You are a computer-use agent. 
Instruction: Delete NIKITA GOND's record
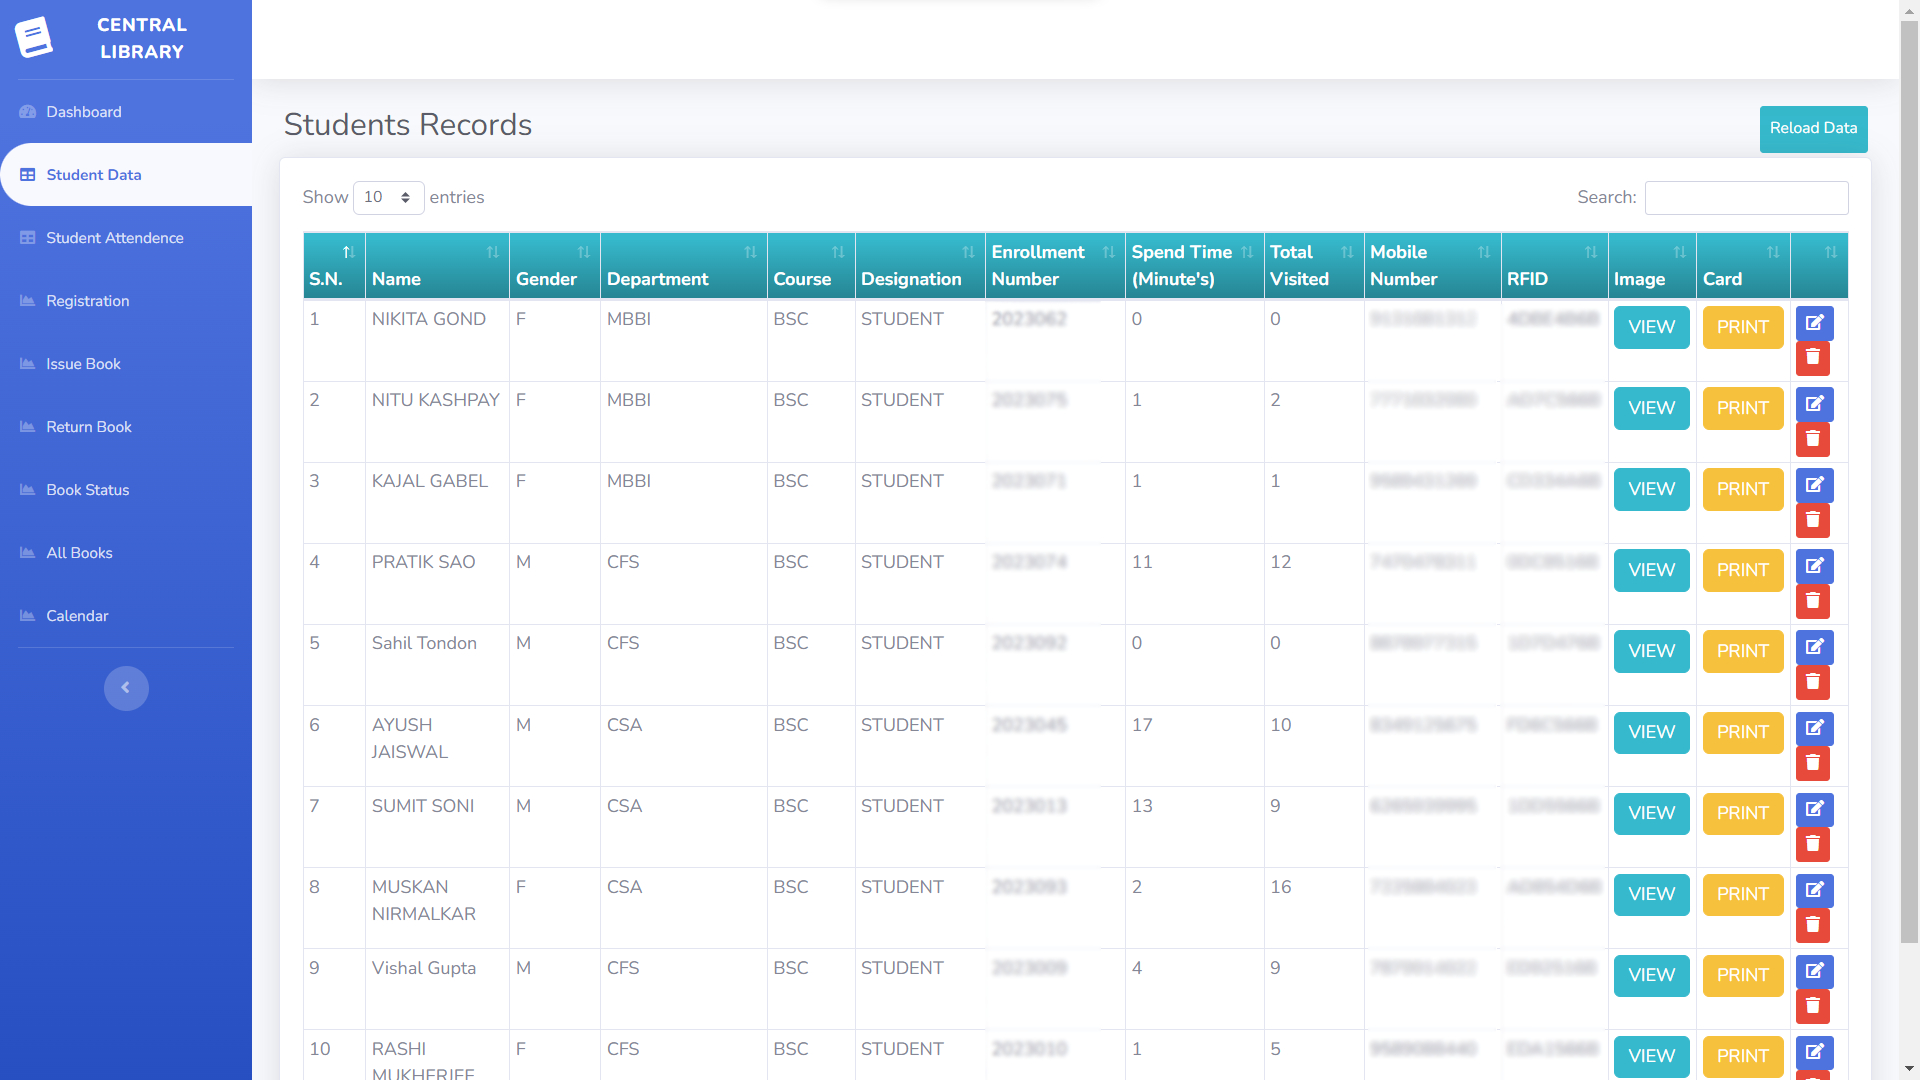coord(1812,358)
